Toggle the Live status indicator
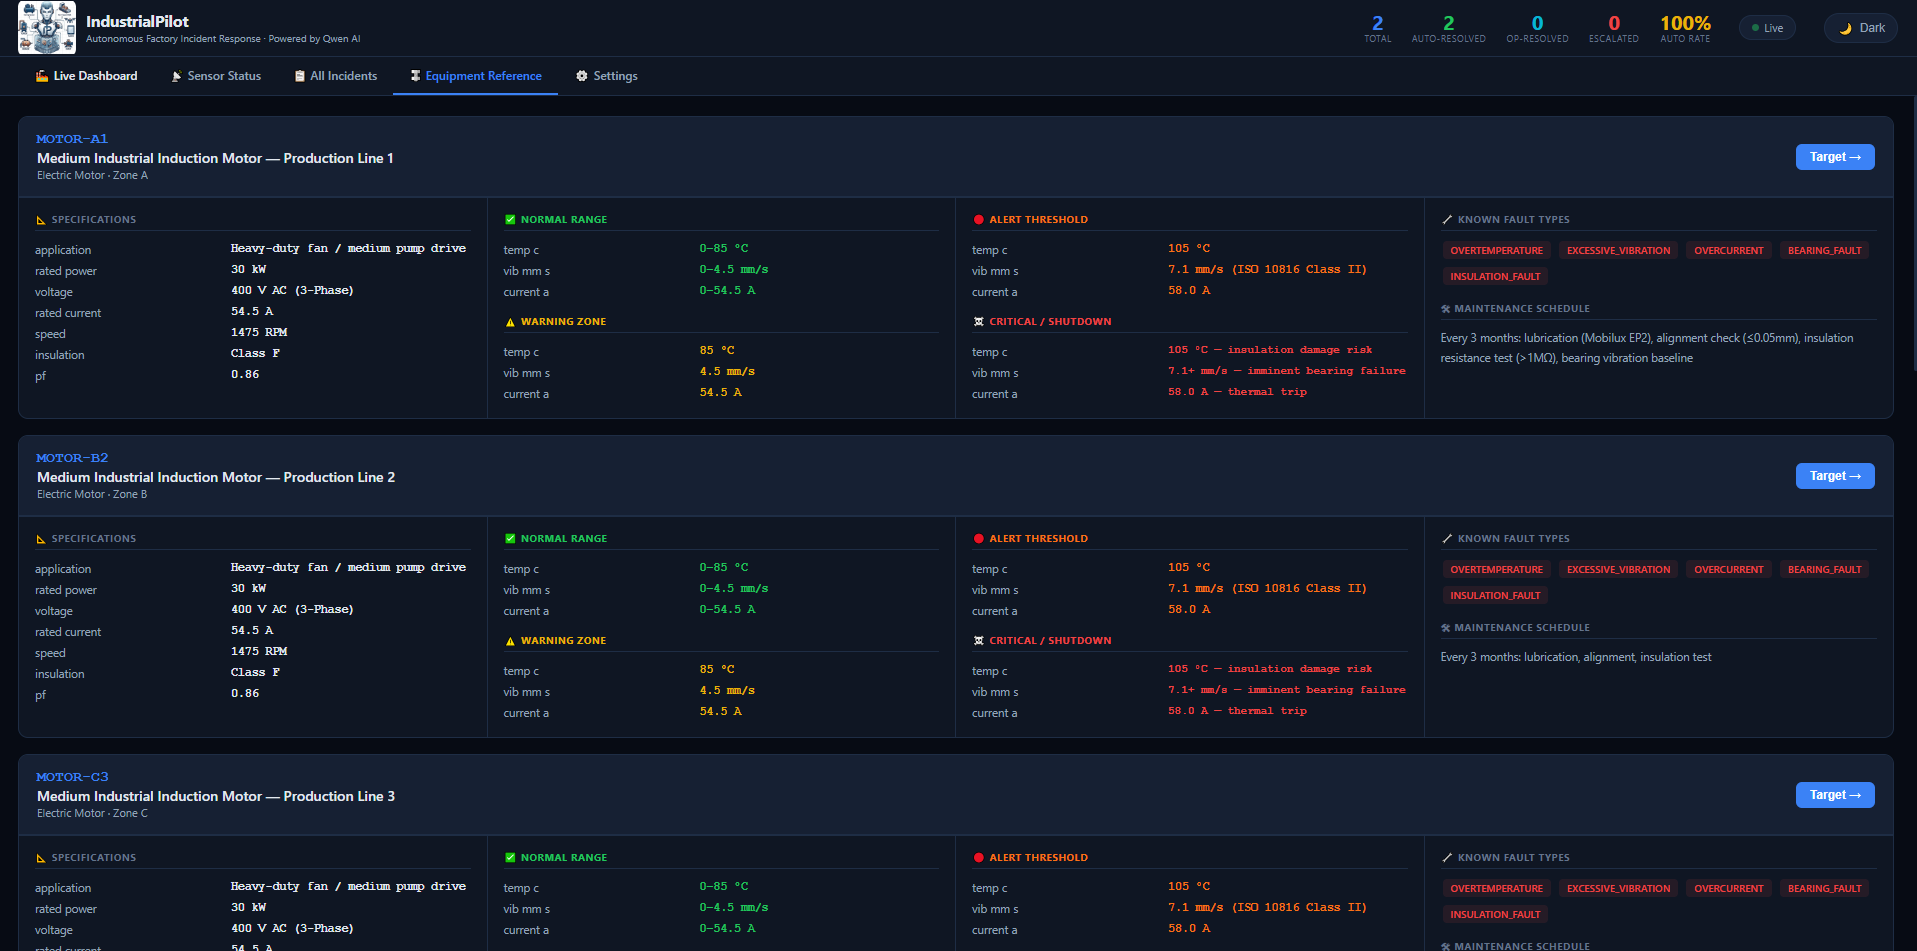This screenshot has height=951, width=1917. pyautogui.click(x=1768, y=28)
